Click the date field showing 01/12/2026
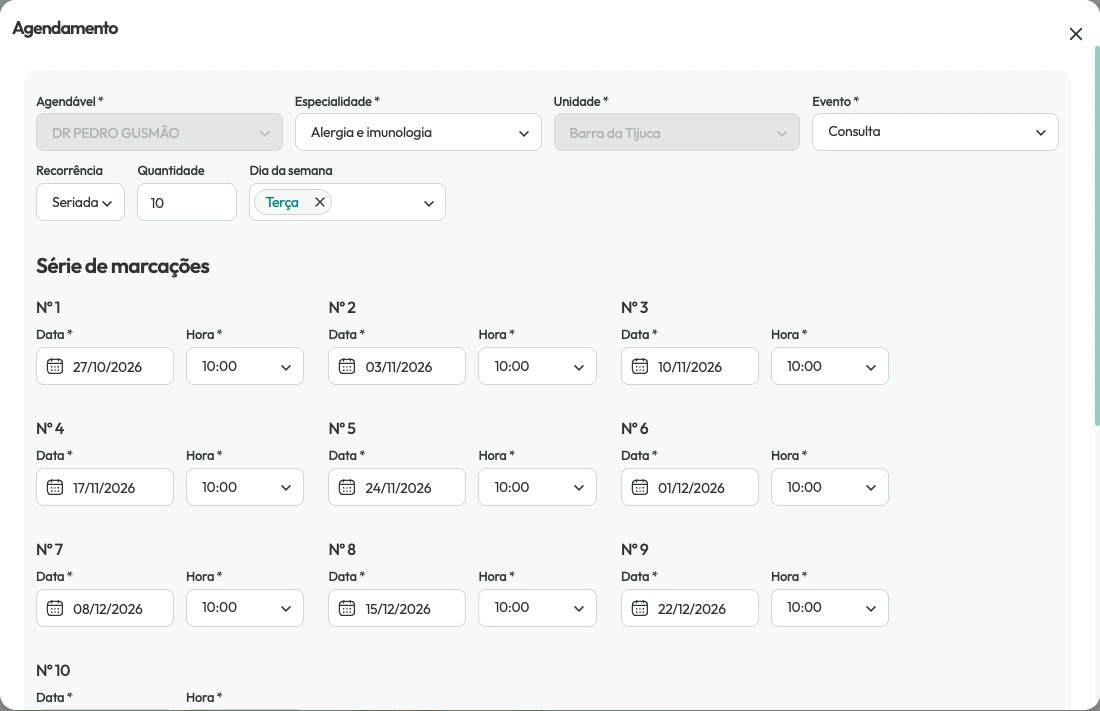The image size is (1100, 711). (690, 487)
